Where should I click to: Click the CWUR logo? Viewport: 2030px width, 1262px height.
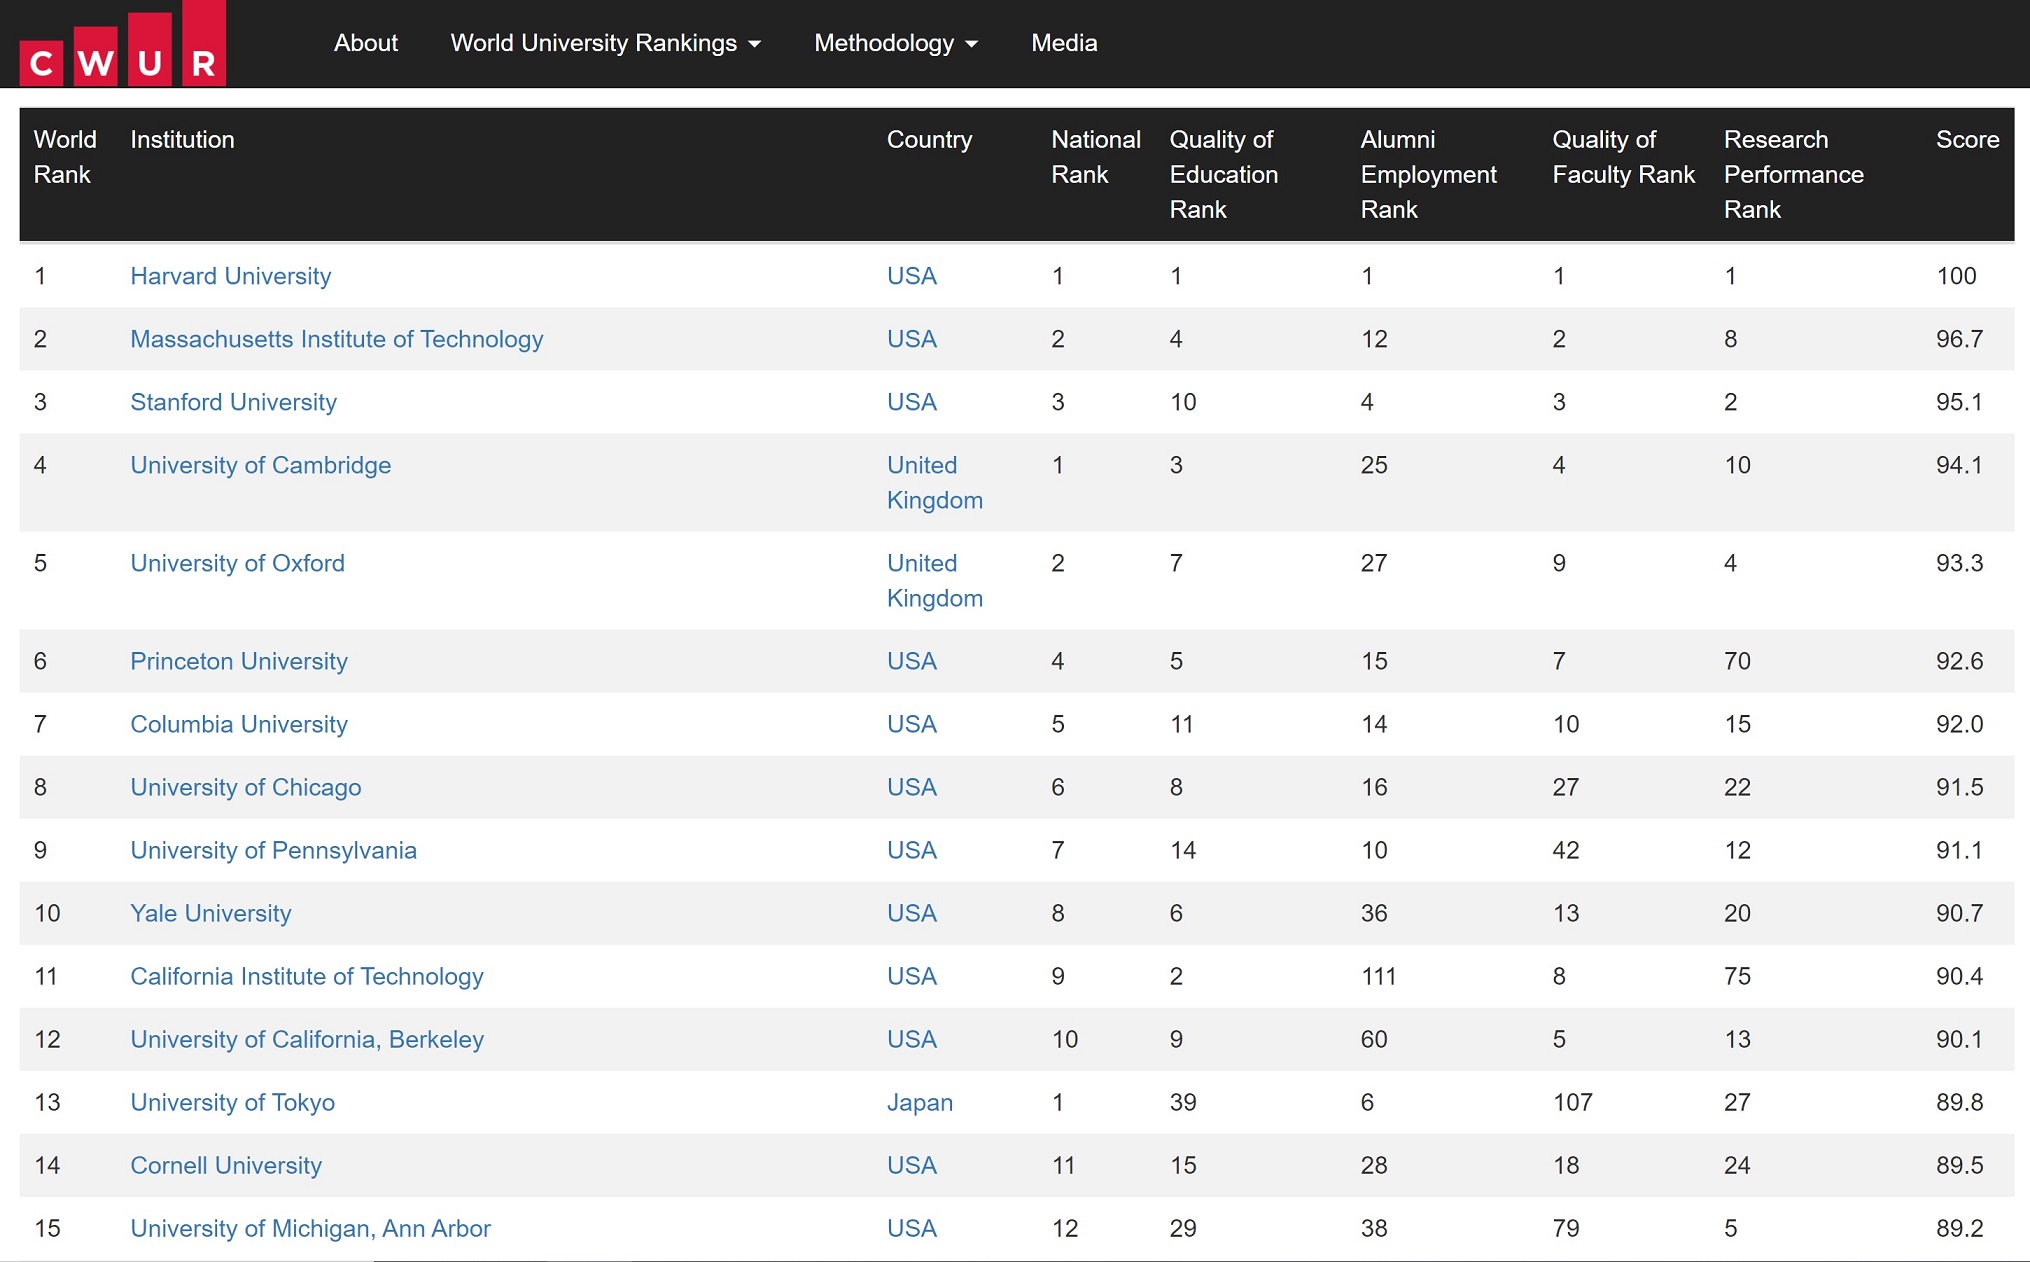123,43
